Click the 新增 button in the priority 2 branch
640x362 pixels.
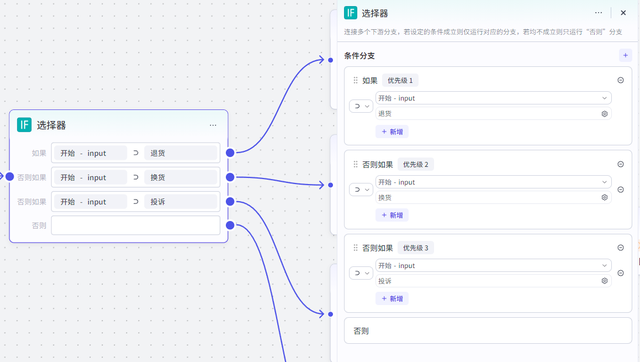click(x=392, y=215)
